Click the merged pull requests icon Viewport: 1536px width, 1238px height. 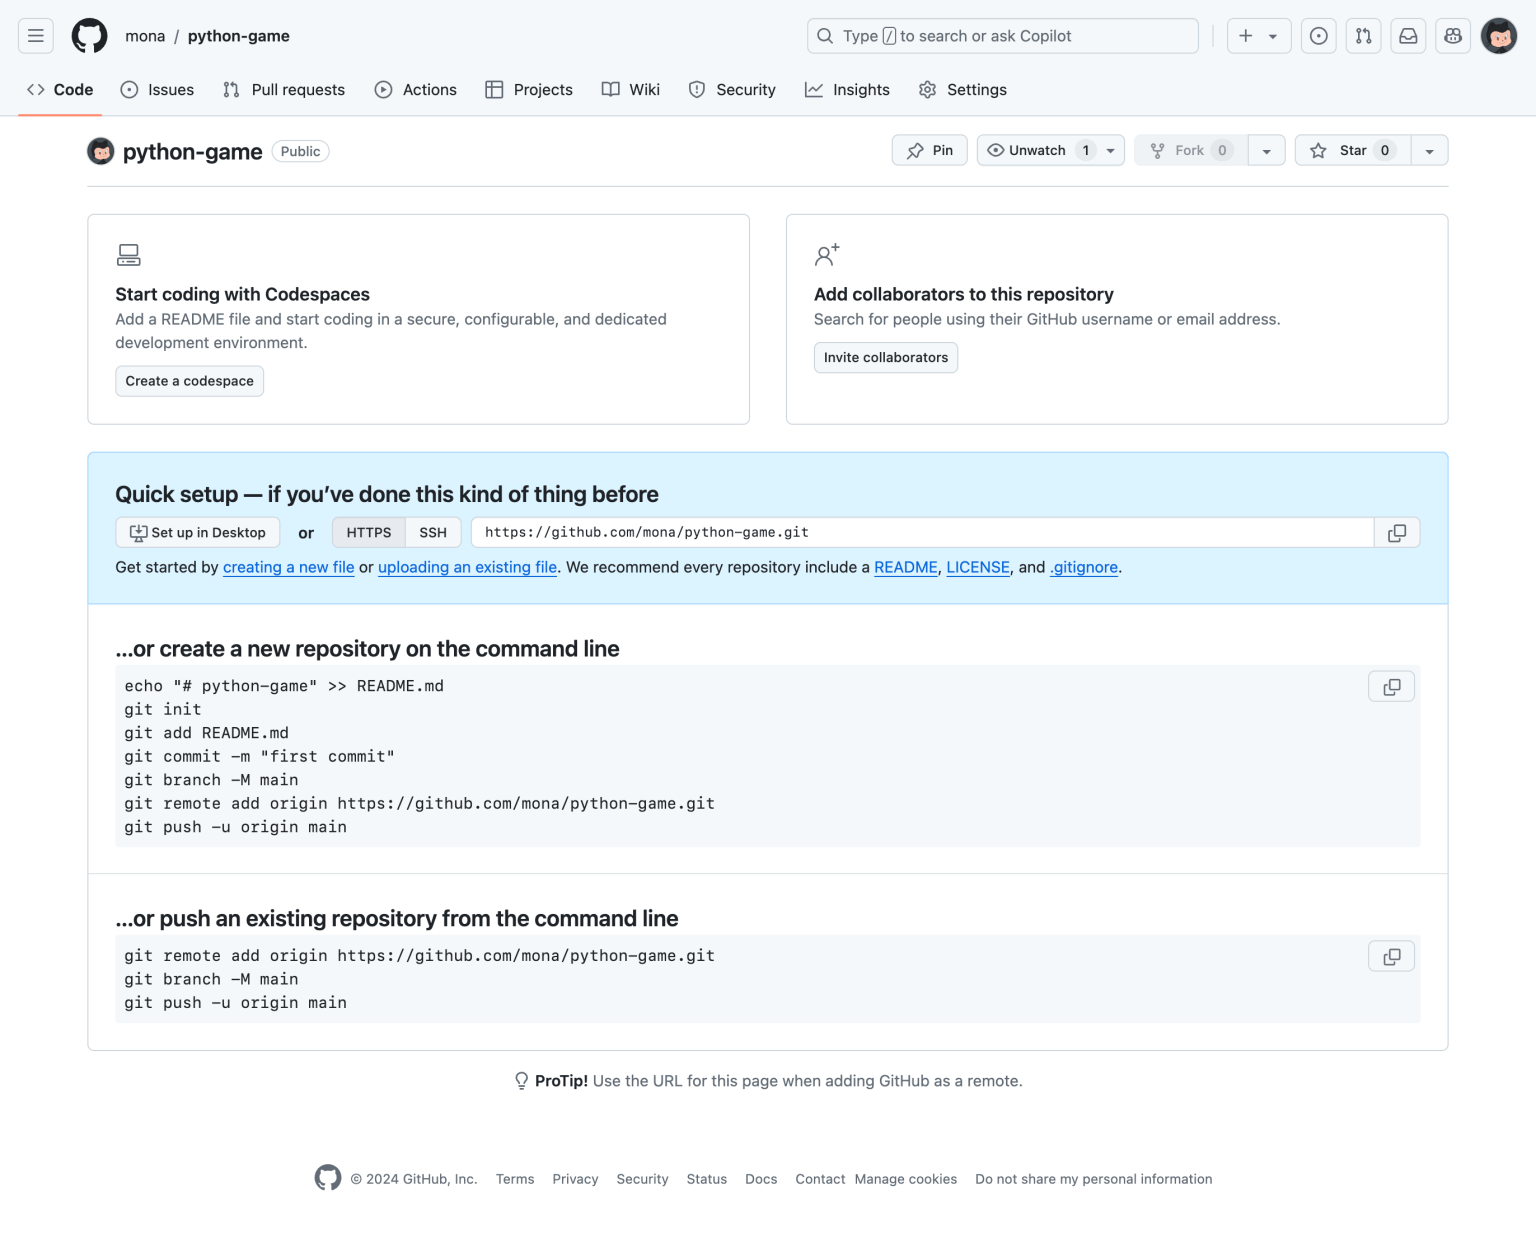(x=1362, y=35)
